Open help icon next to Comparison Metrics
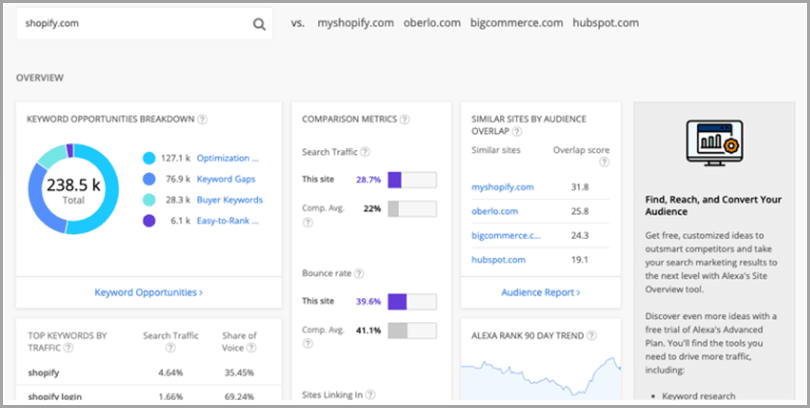This screenshot has height=408, width=810. [x=404, y=119]
